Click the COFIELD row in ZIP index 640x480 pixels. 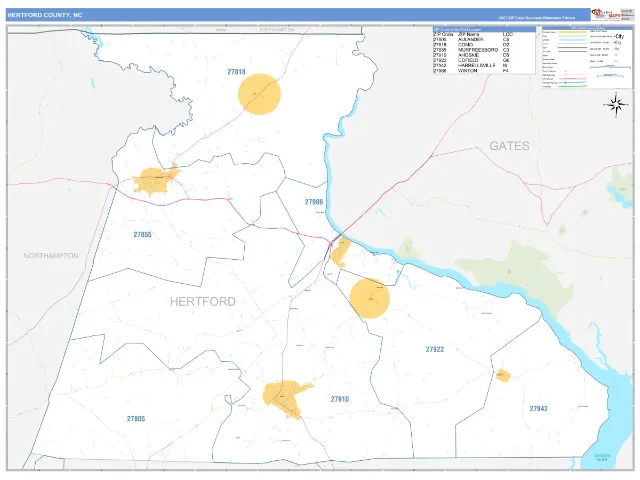pyautogui.click(x=484, y=60)
